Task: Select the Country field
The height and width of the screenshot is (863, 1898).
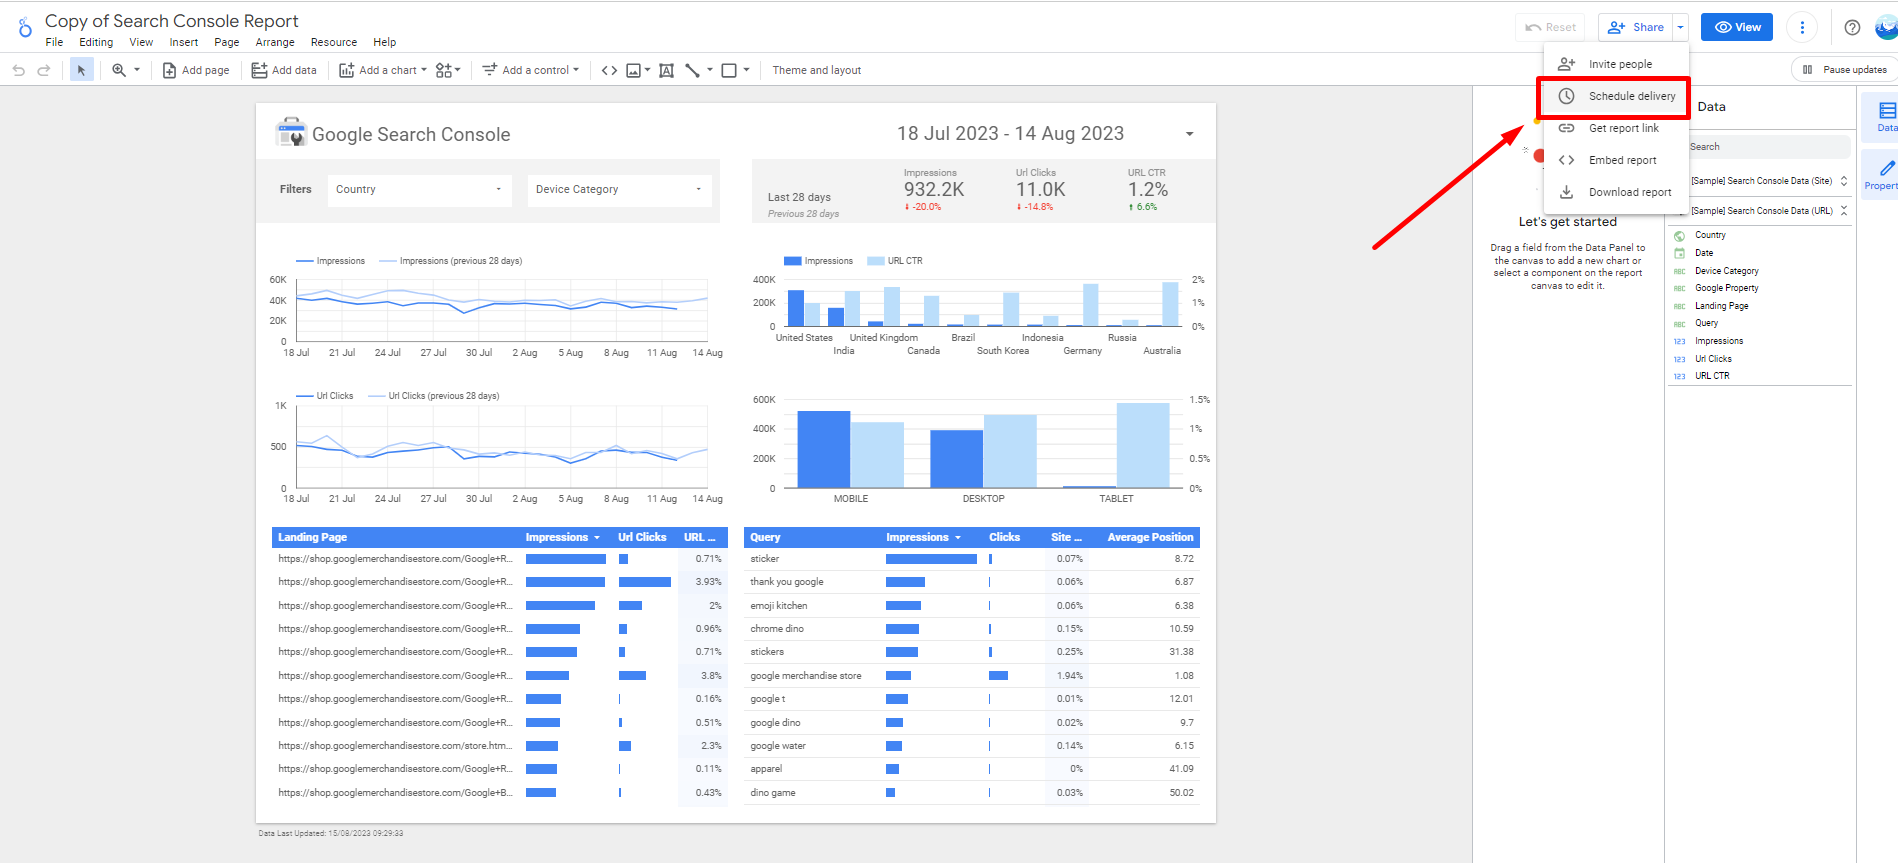Action: point(1710,235)
